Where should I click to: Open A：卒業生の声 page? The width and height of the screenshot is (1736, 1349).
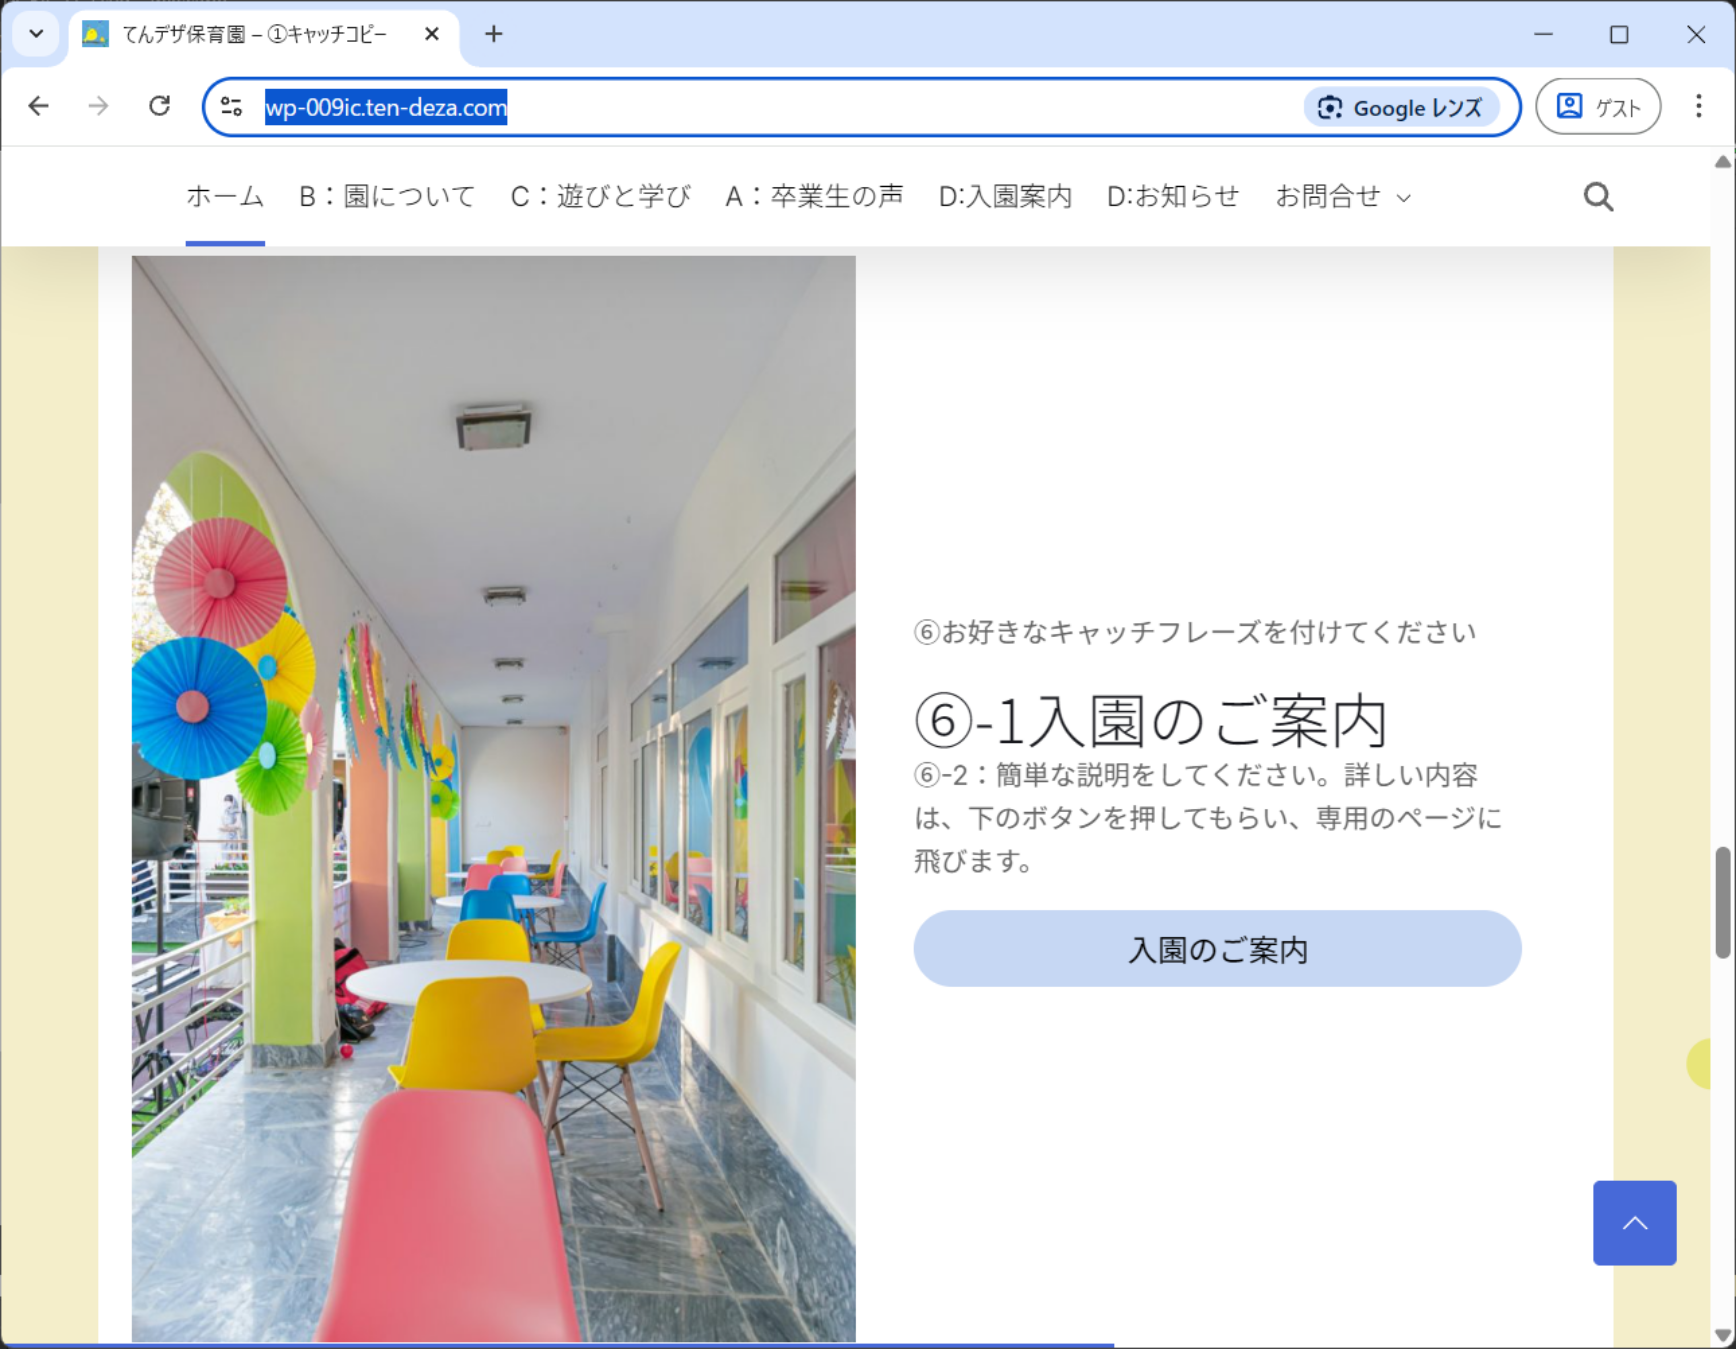(x=814, y=197)
